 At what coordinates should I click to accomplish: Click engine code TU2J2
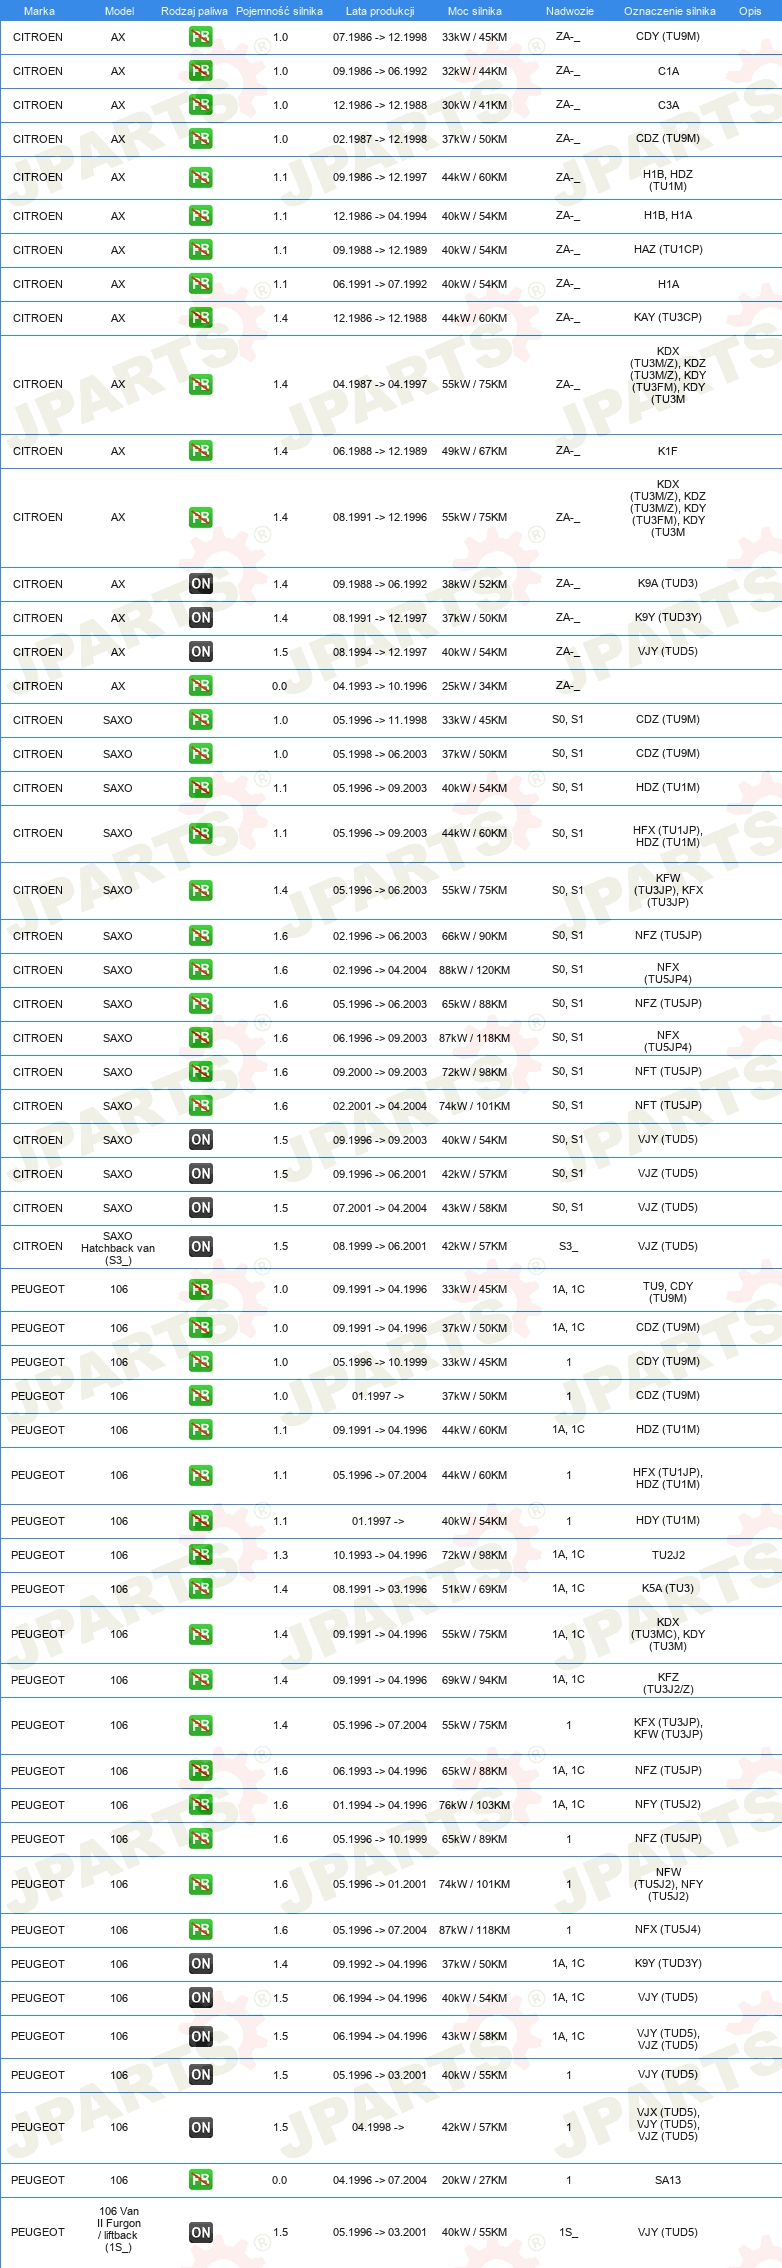click(668, 1555)
